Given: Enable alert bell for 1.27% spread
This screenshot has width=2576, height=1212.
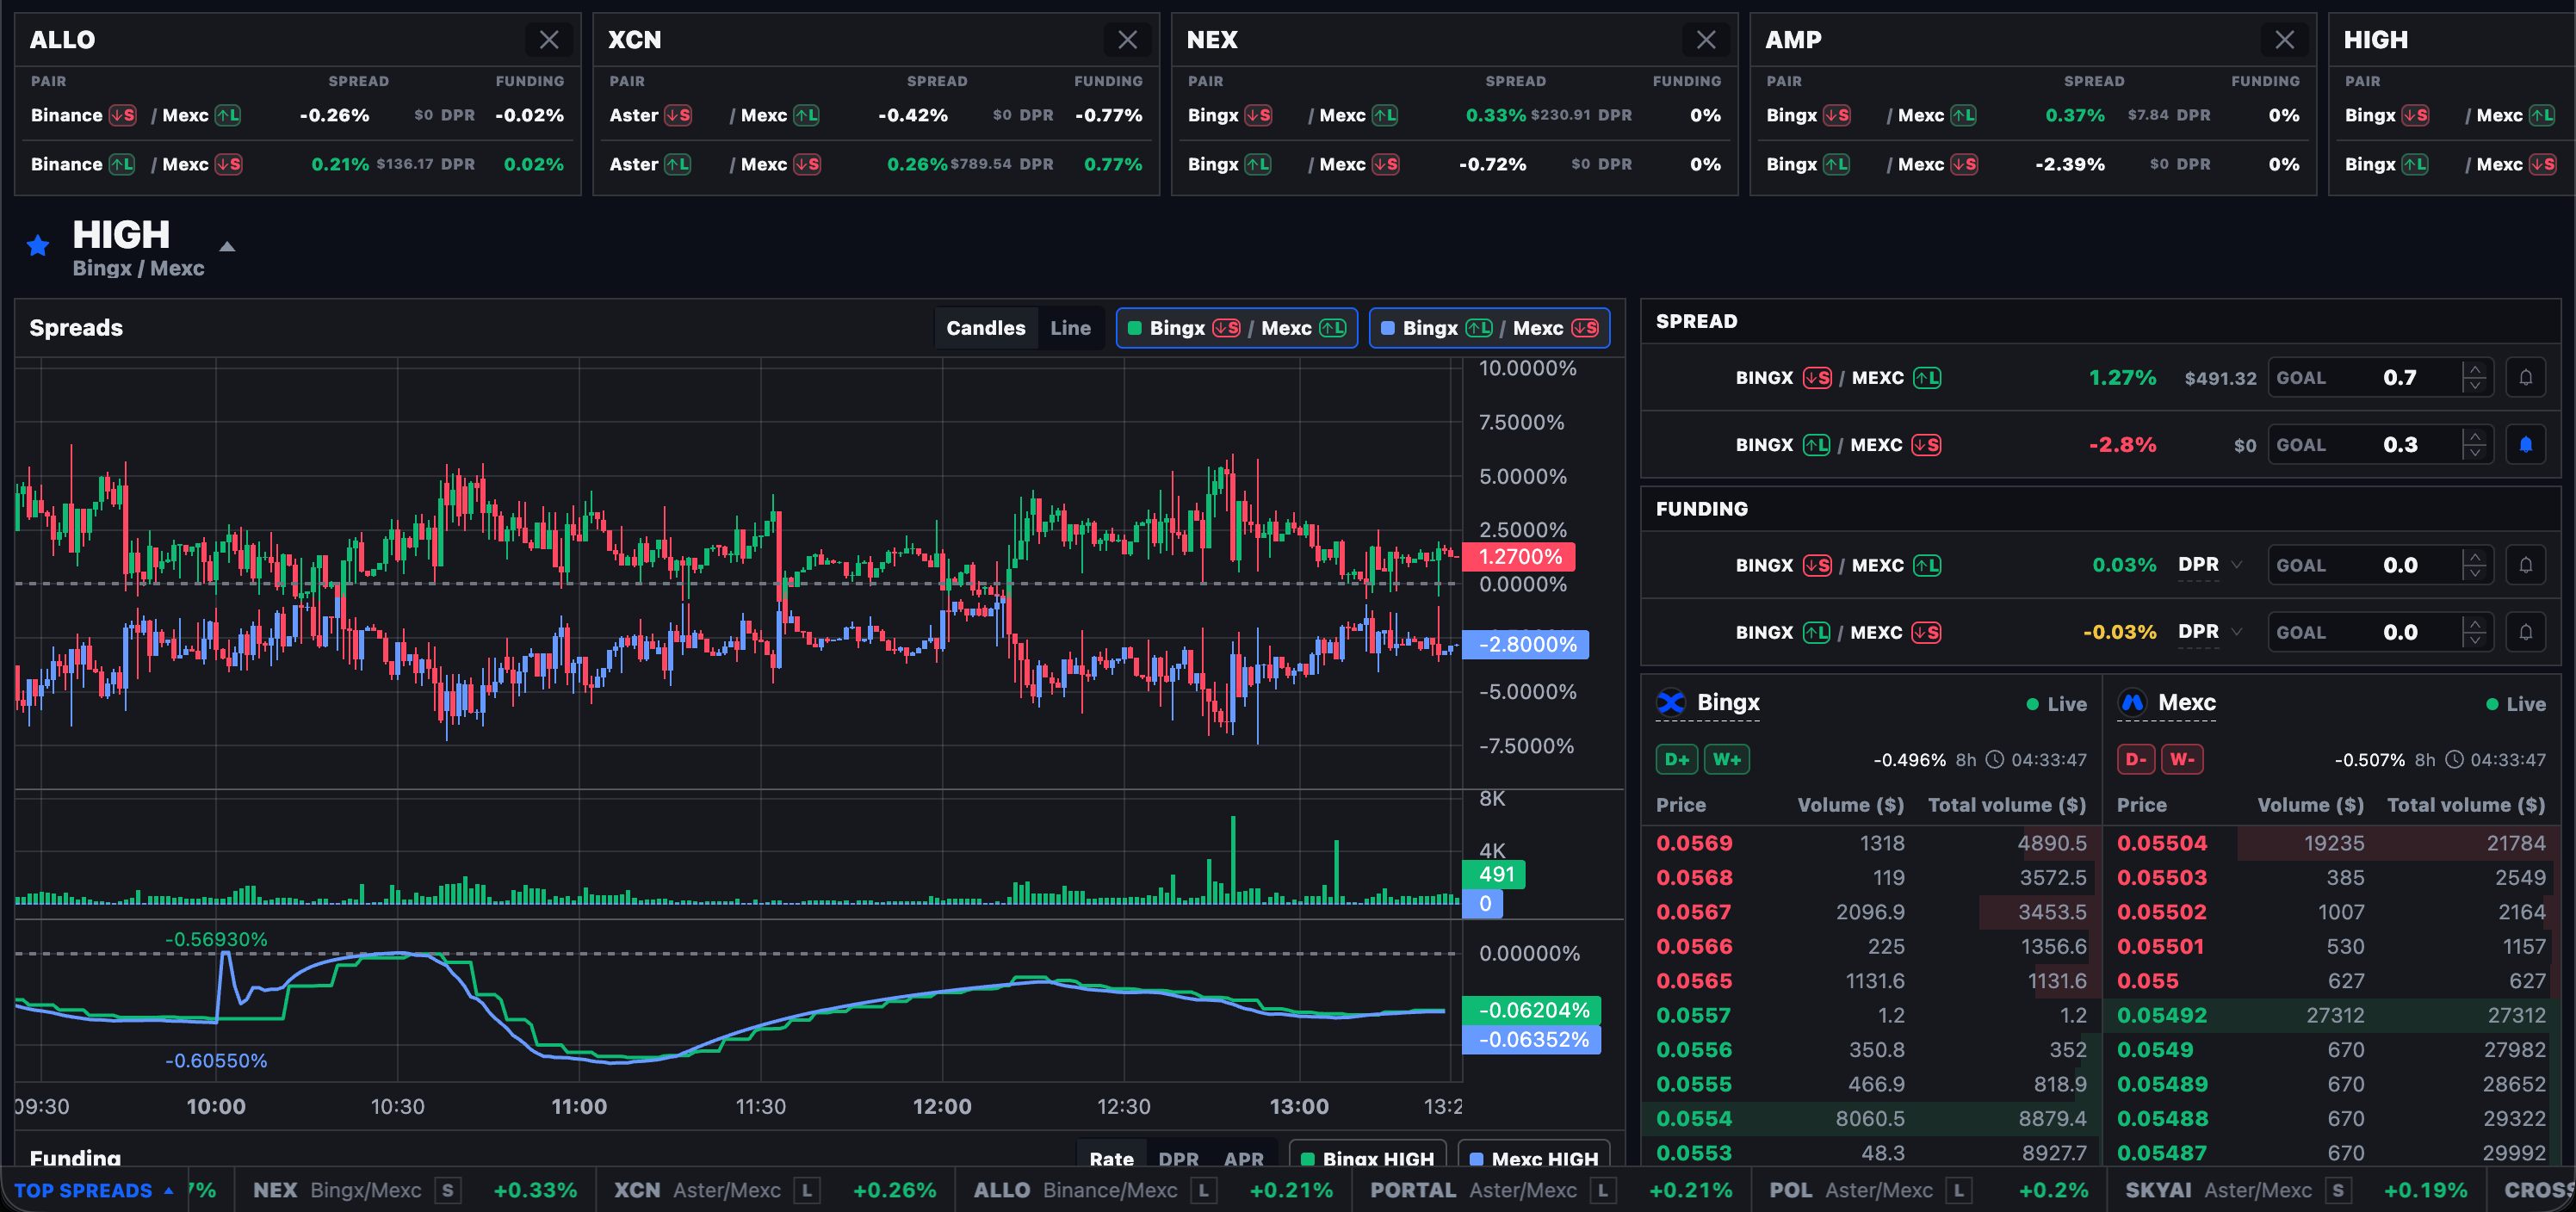Looking at the screenshot, I should tap(2525, 378).
